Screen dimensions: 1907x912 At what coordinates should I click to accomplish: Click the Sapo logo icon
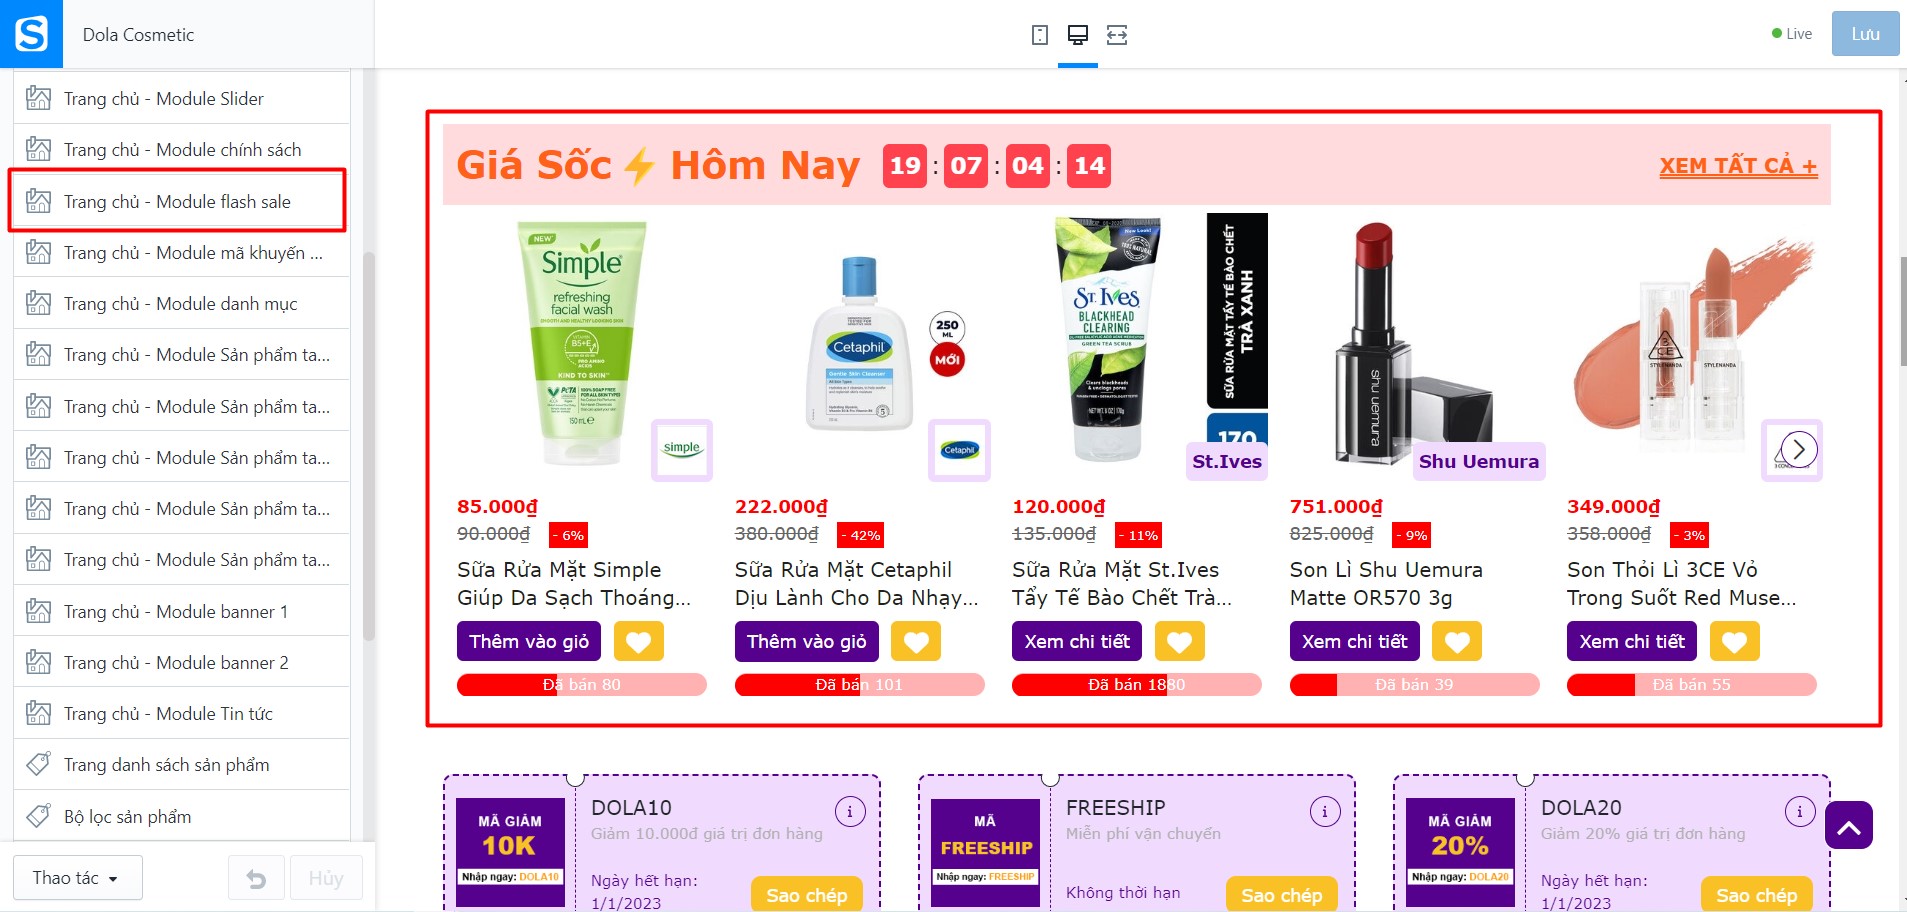coord(31,34)
